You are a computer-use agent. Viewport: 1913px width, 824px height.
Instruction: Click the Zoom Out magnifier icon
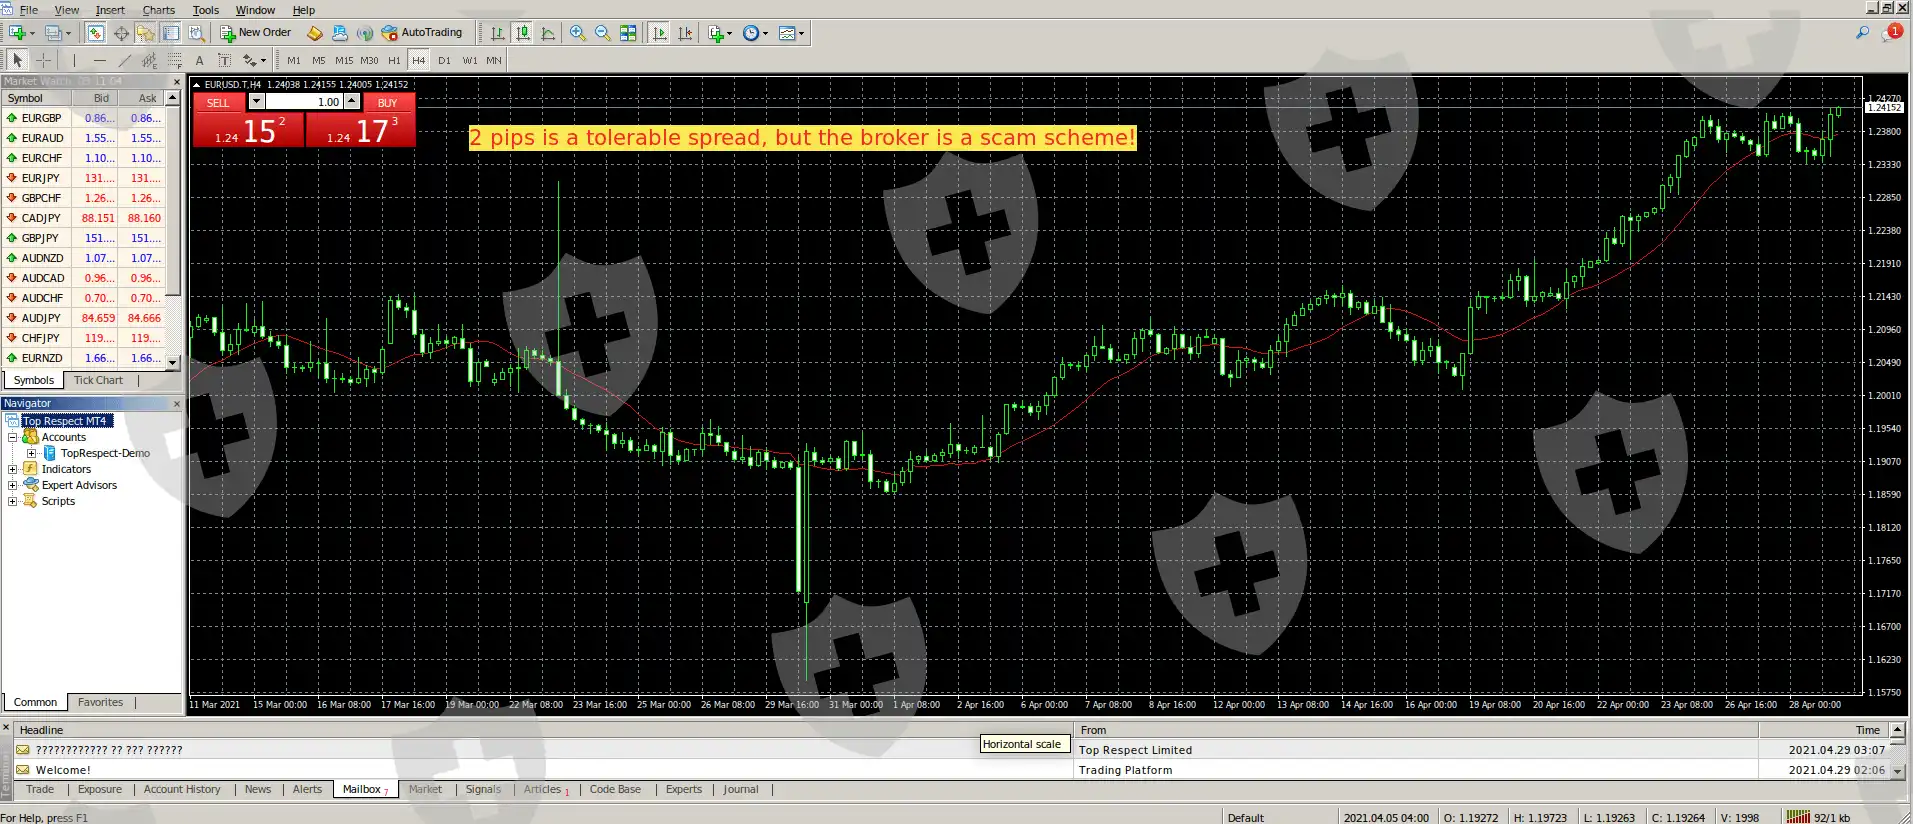coord(602,33)
